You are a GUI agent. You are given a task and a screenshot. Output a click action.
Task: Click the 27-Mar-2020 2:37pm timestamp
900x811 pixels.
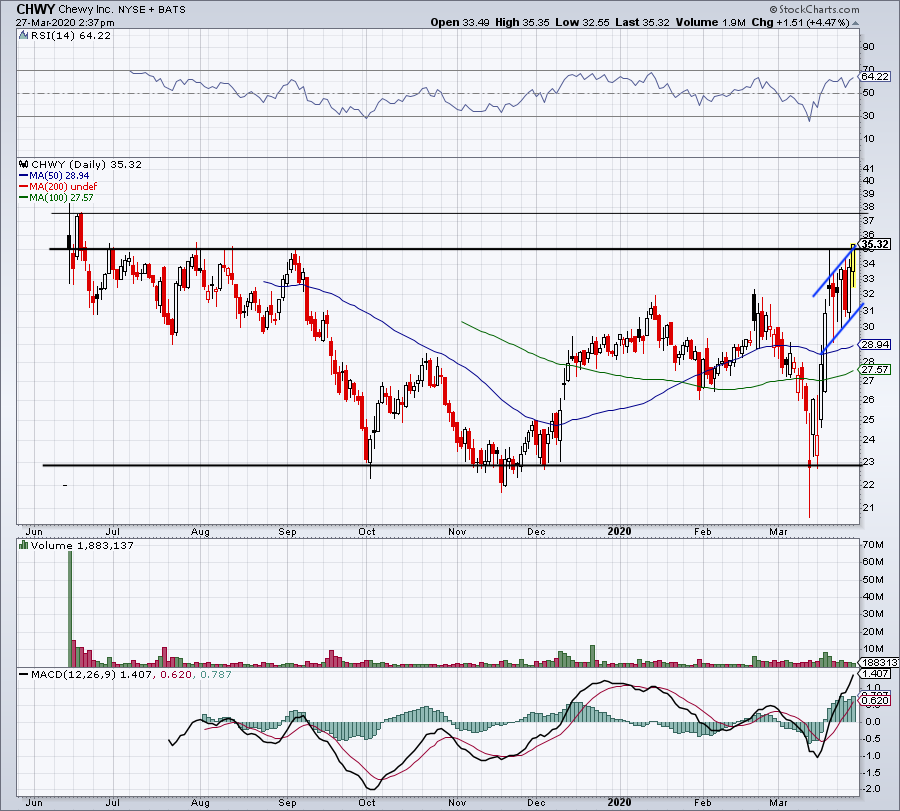(65, 23)
